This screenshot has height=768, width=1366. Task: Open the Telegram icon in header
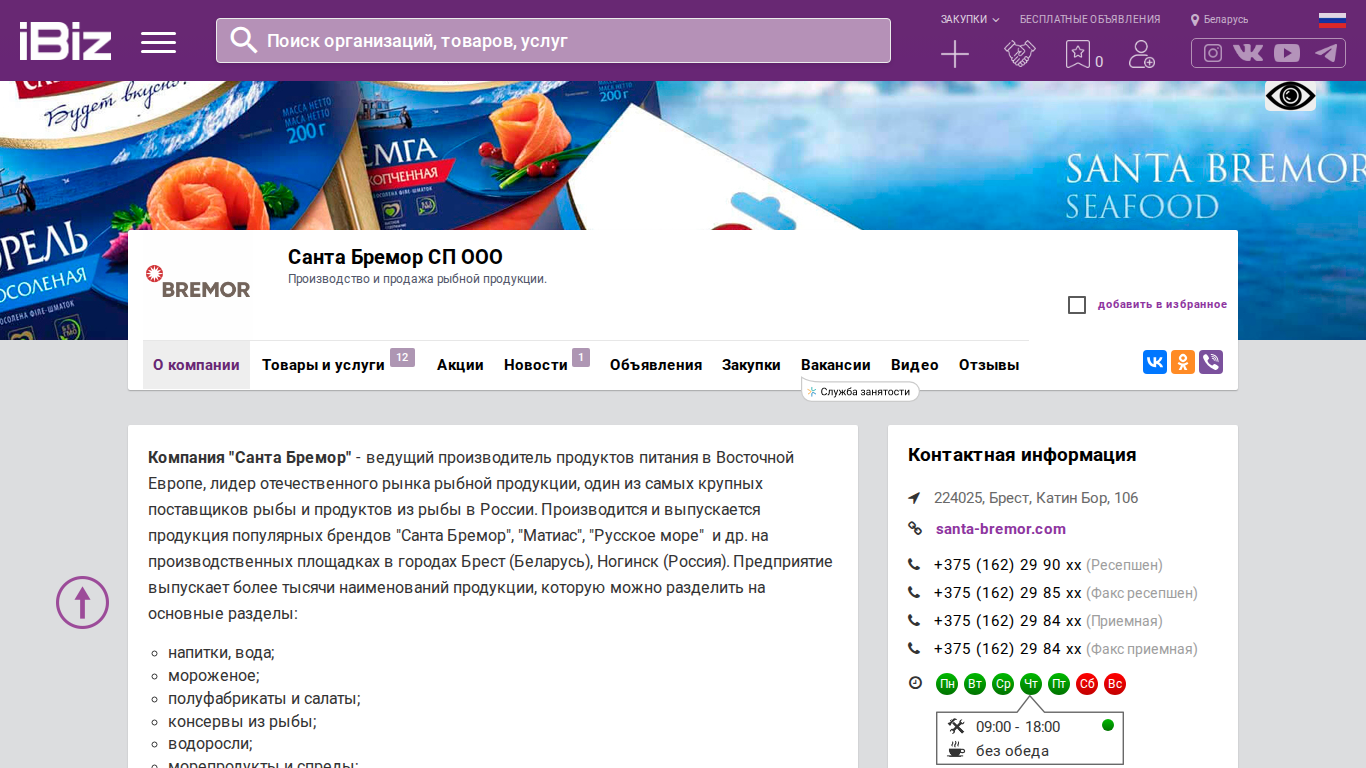(1326, 53)
